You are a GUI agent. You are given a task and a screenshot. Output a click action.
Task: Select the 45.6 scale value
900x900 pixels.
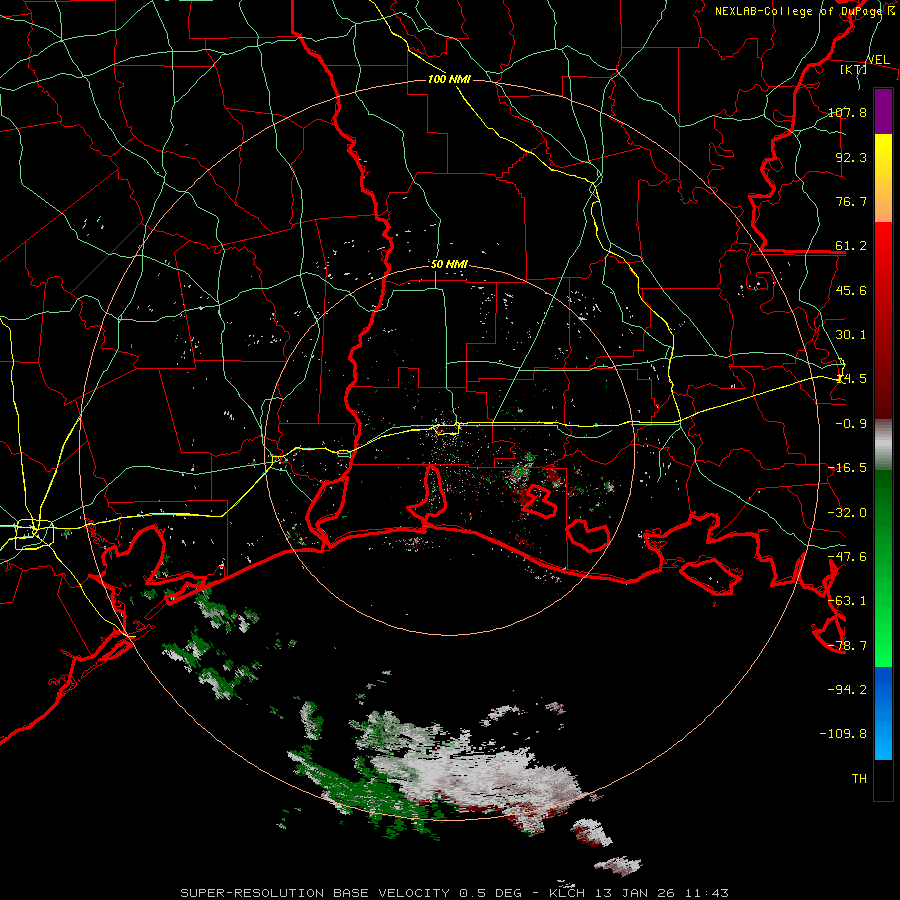[851, 290]
